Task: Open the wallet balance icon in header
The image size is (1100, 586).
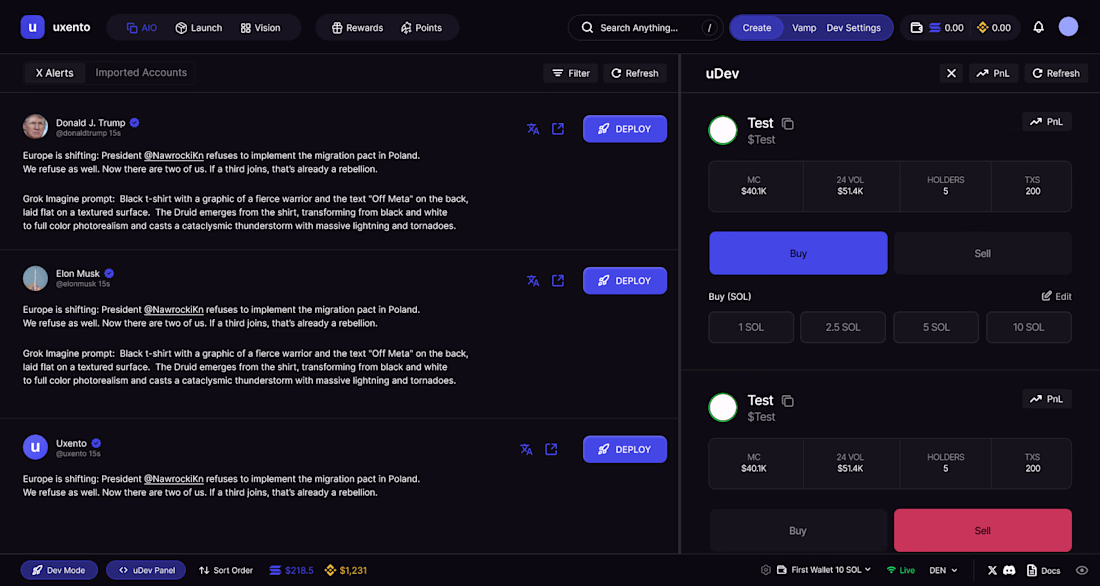Action: click(x=916, y=28)
